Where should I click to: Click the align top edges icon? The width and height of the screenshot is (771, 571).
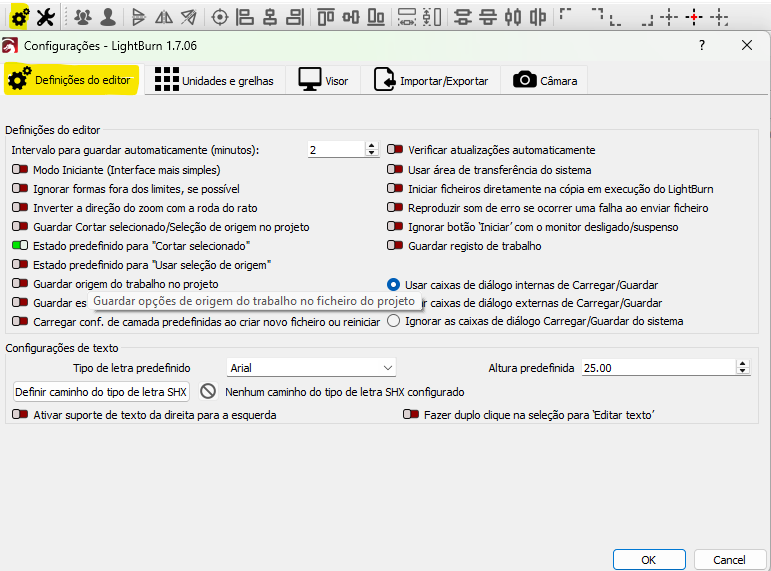[326, 16]
